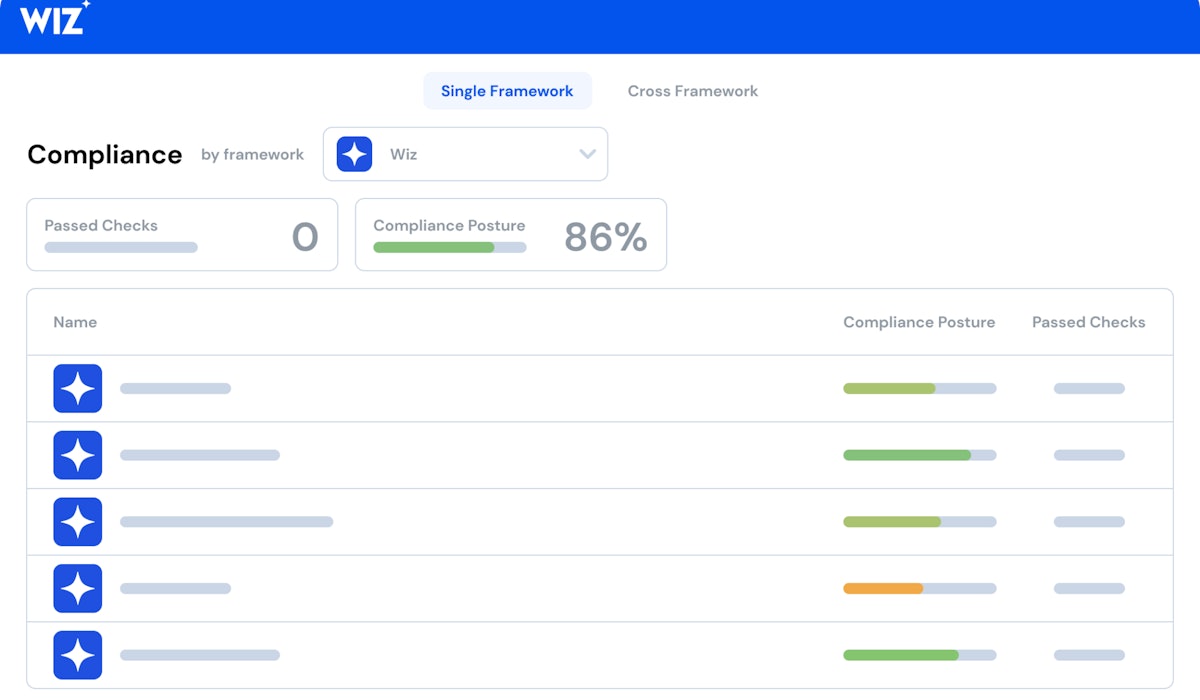Click the third row's framework star icon
Screen dimensions: 1200x700
click(78, 522)
